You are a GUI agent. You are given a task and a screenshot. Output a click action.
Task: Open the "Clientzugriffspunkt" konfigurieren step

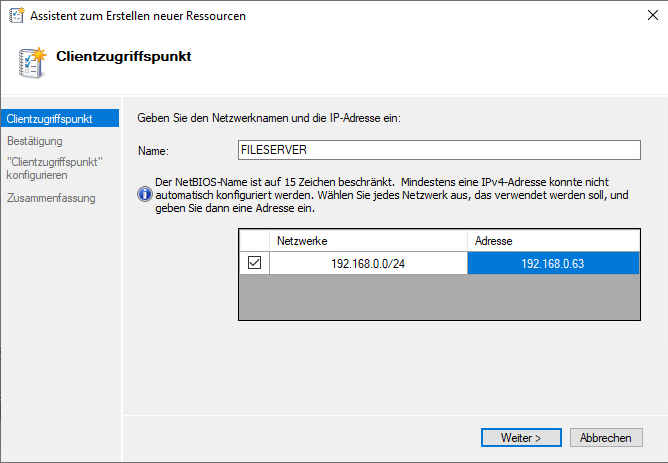(55, 167)
